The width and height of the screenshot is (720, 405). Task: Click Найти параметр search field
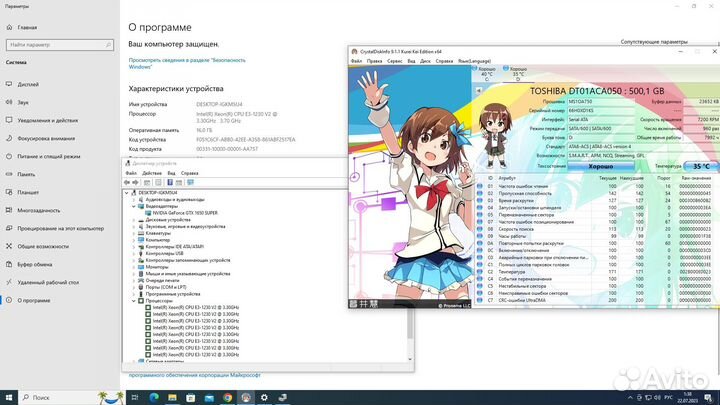coord(60,45)
